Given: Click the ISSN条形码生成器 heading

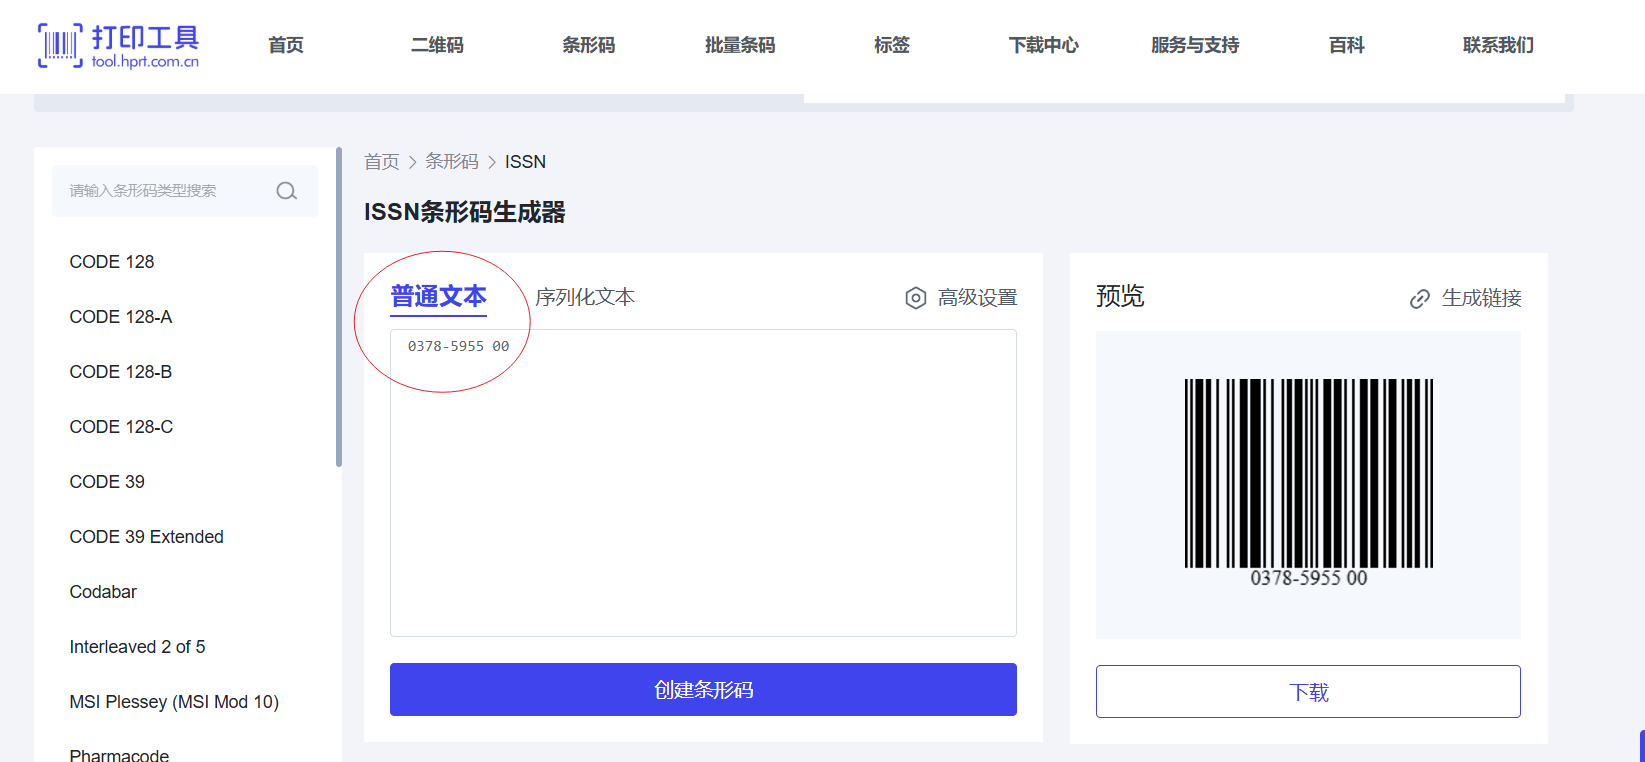Looking at the screenshot, I should pyautogui.click(x=465, y=212).
